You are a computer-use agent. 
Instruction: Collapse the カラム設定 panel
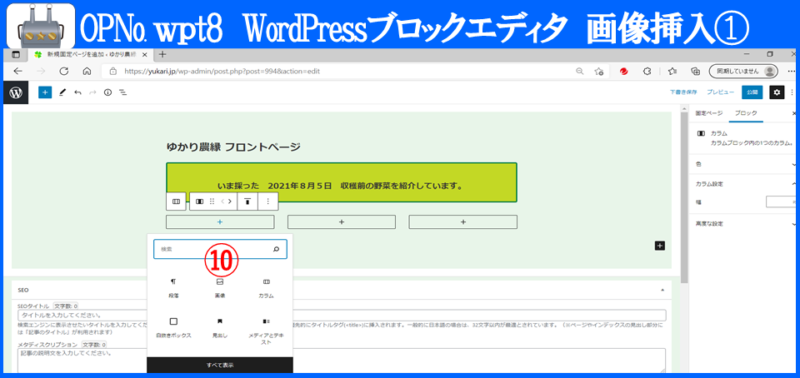click(x=744, y=184)
